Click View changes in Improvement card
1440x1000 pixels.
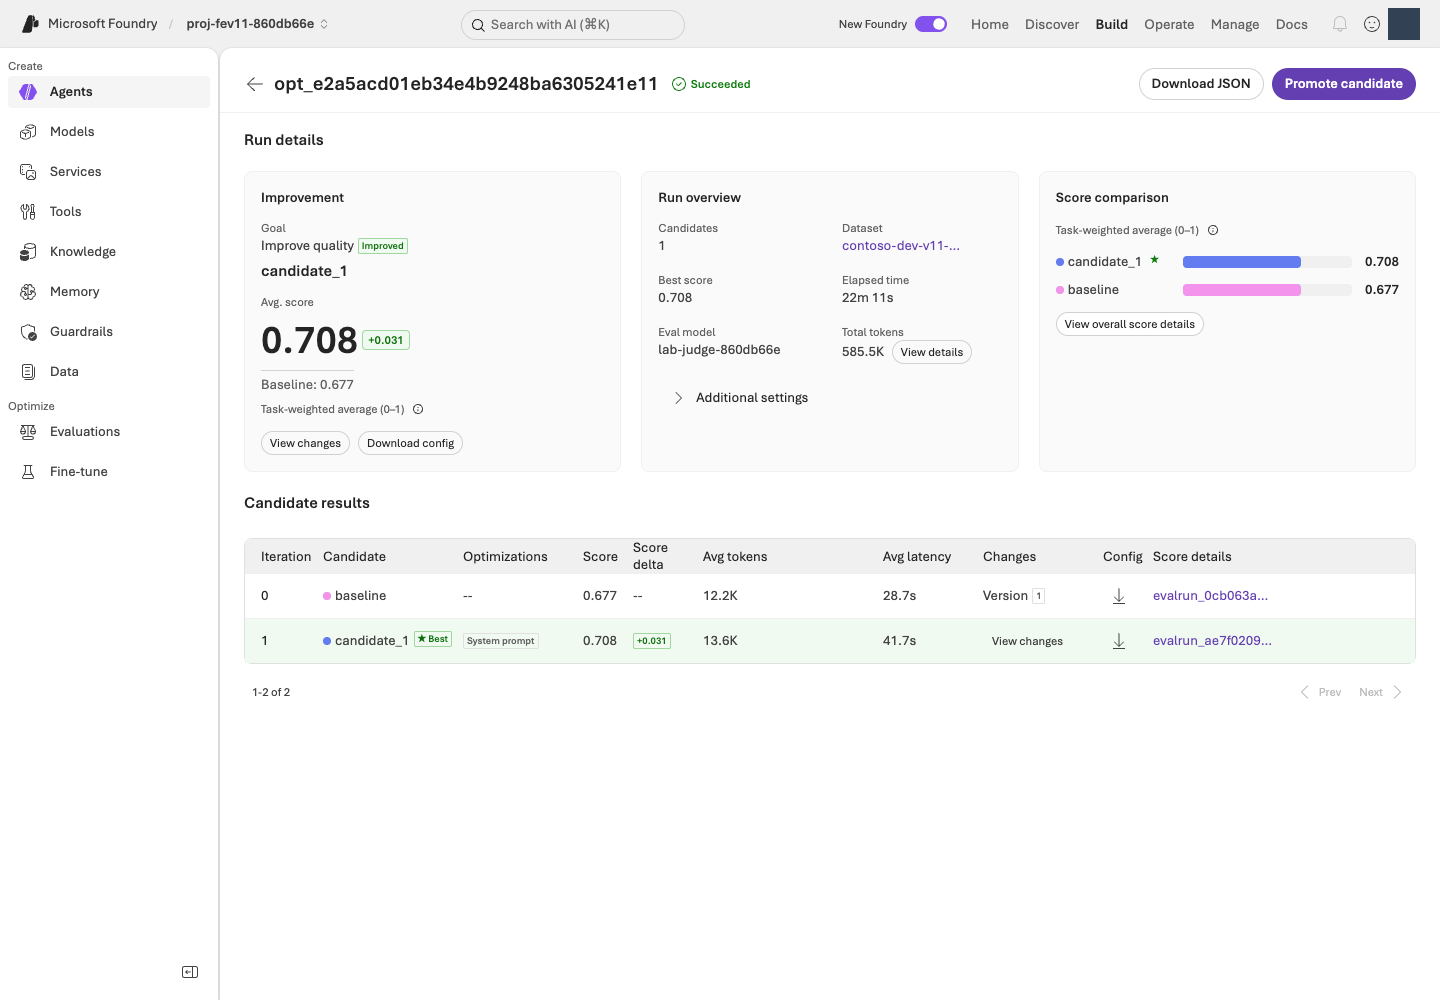305,443
